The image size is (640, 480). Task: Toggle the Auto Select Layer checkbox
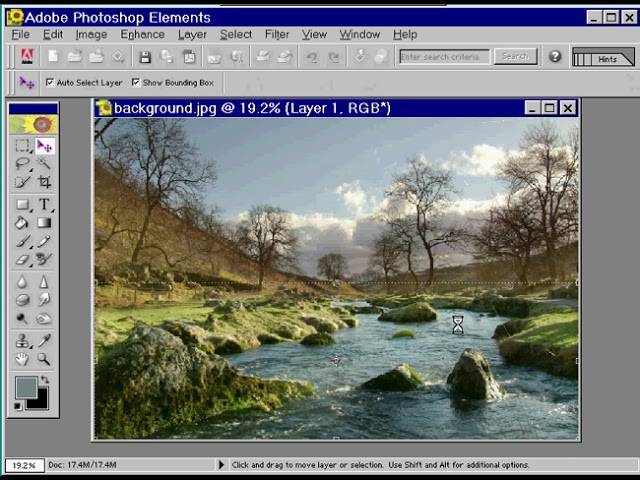coord(50,82)
